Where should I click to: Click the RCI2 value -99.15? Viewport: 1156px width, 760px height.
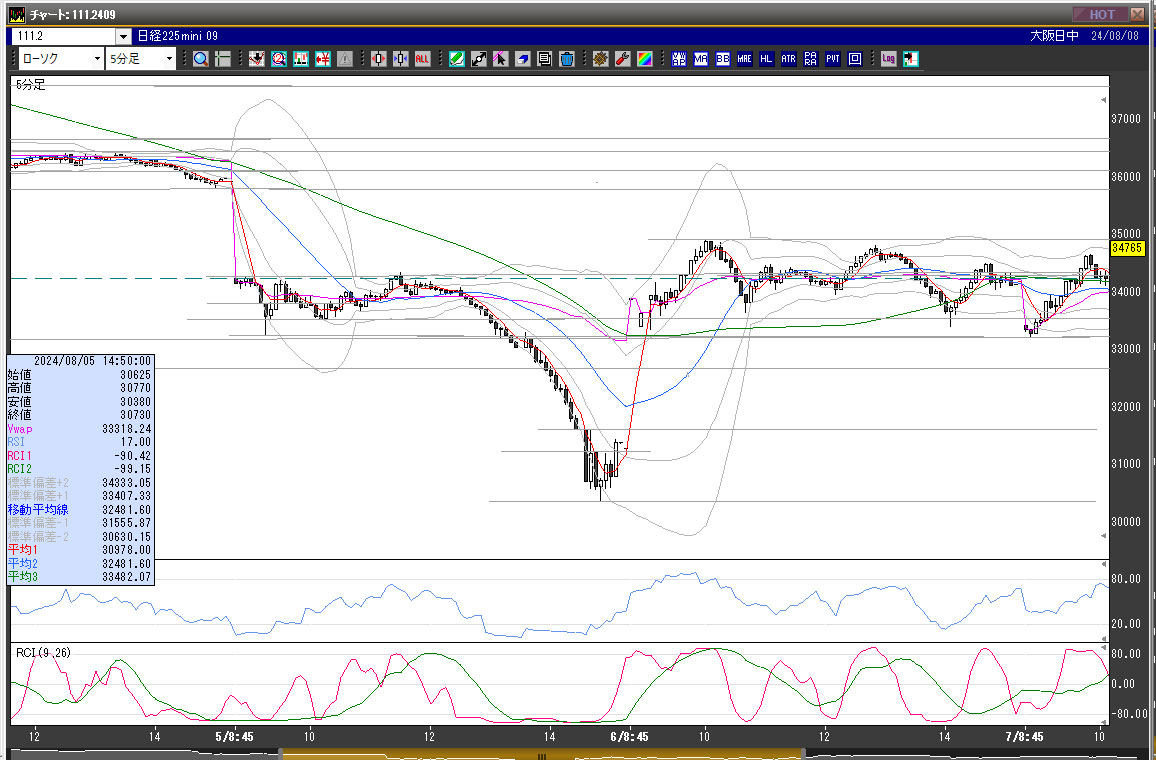click(133, 469)
